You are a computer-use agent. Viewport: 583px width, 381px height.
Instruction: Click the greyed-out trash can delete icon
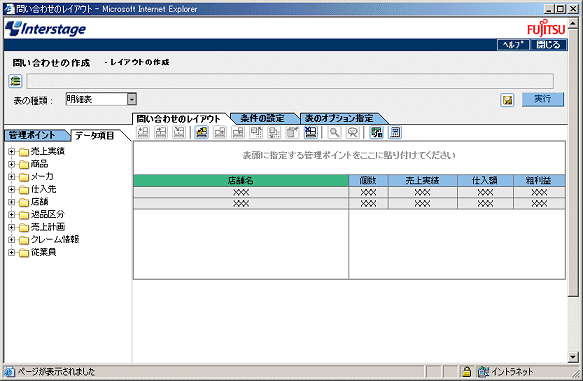[x=292, y=132]
